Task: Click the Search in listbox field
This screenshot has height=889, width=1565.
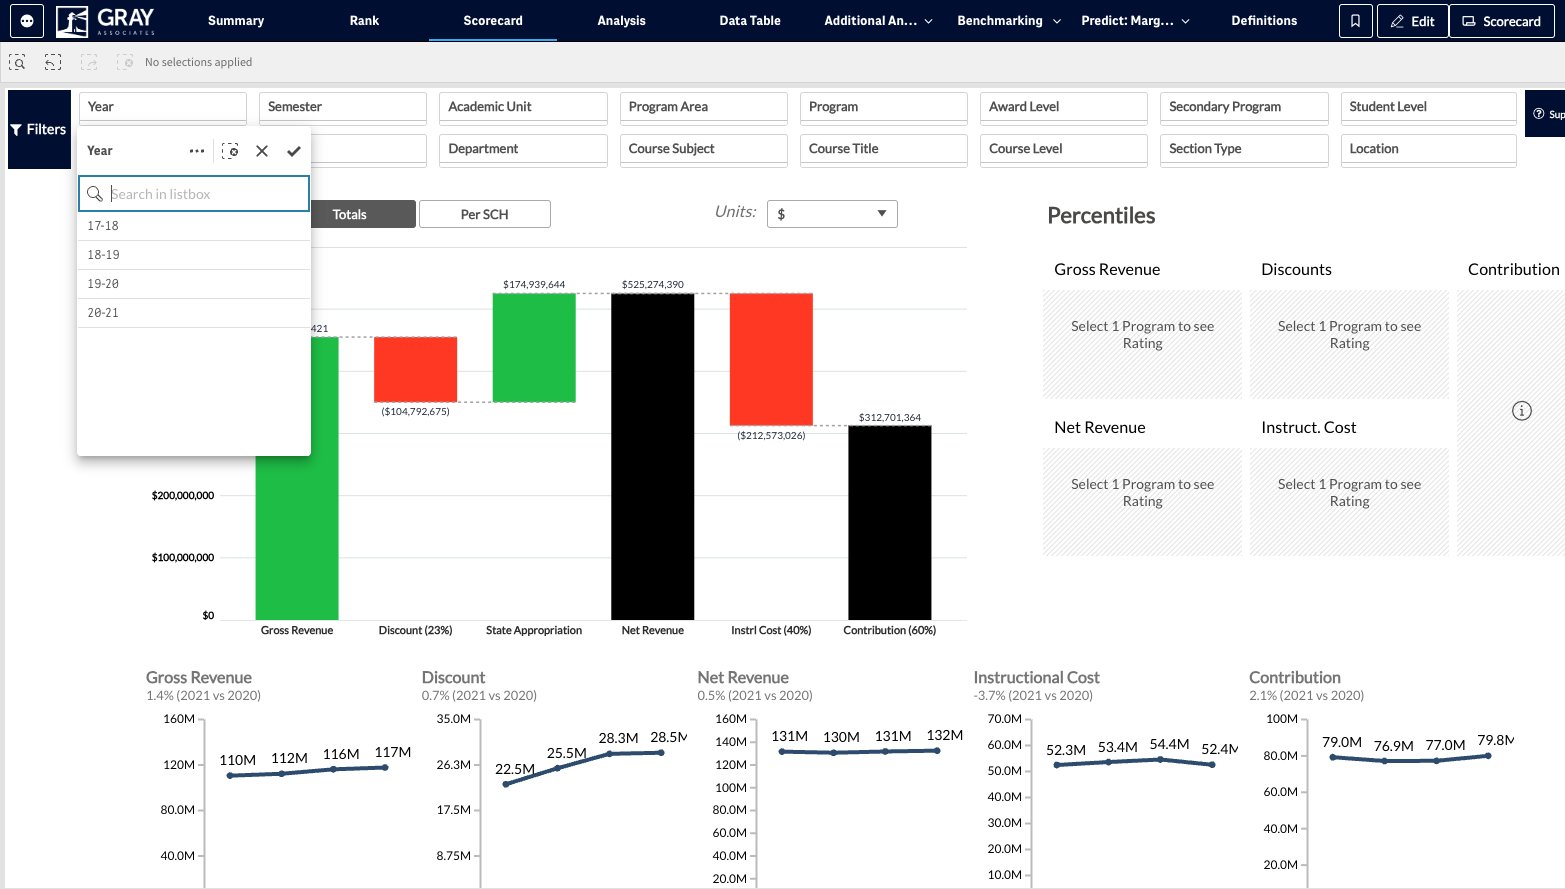Action: click(194, 194)
